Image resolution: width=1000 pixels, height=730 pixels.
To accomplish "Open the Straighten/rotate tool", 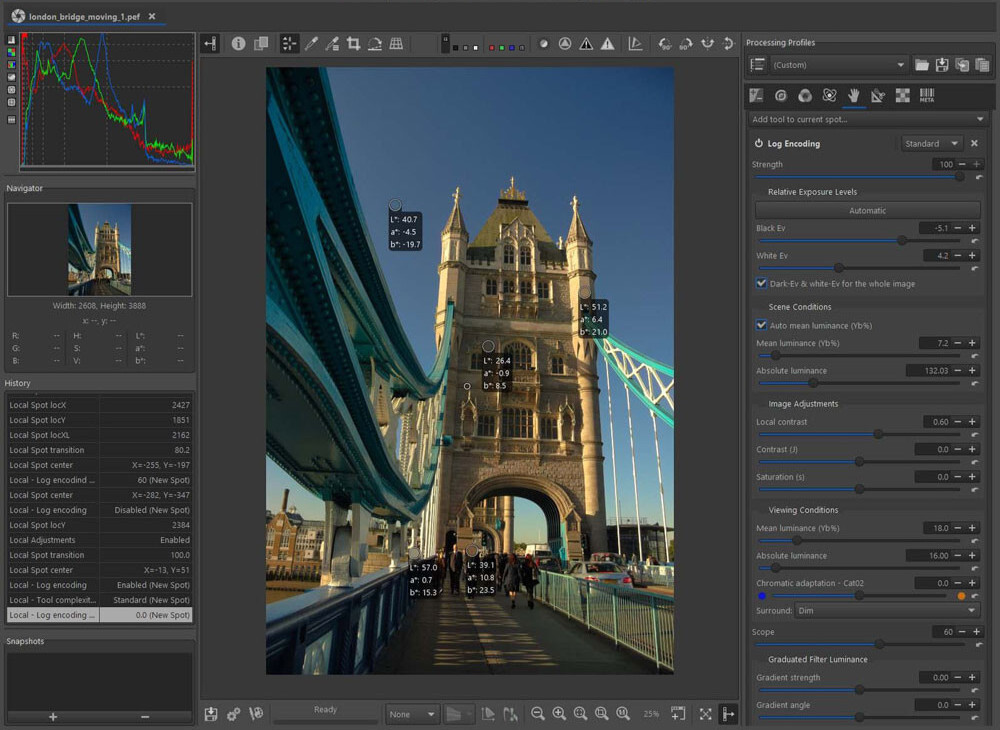I will [x=377, y=44].
